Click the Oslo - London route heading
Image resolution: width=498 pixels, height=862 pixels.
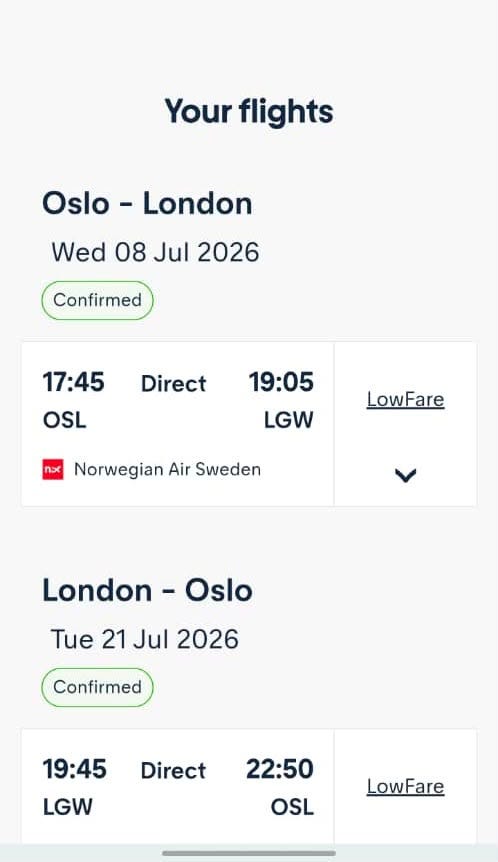[147, 203]
